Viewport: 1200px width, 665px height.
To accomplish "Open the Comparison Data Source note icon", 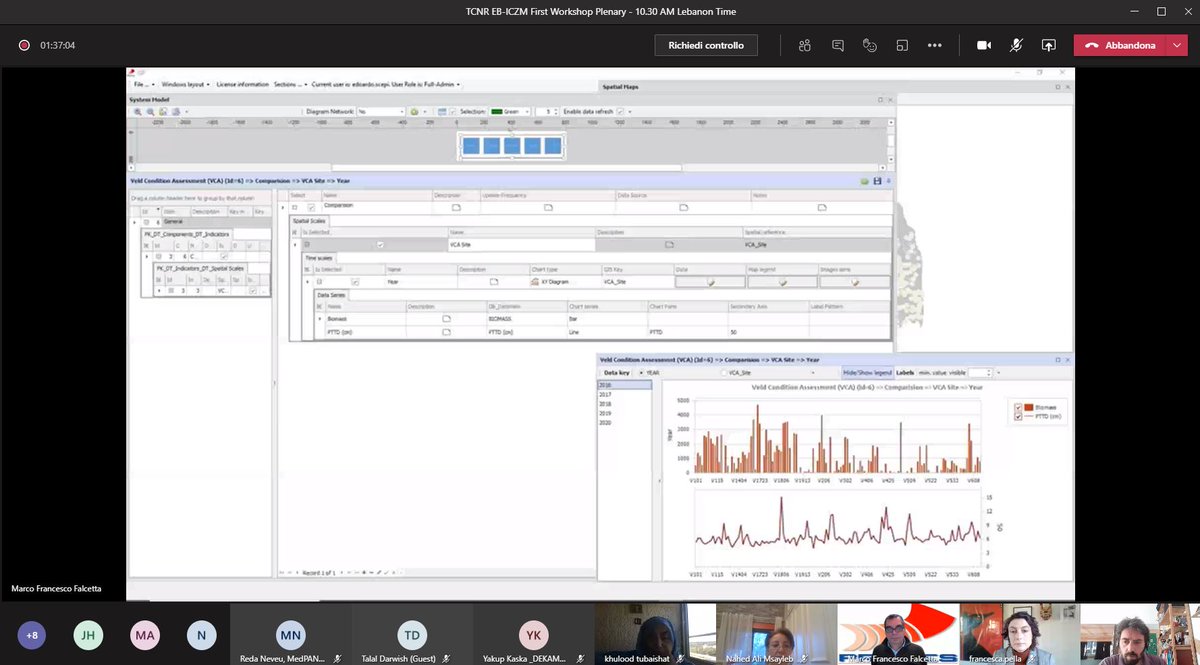I will (684, 207).
